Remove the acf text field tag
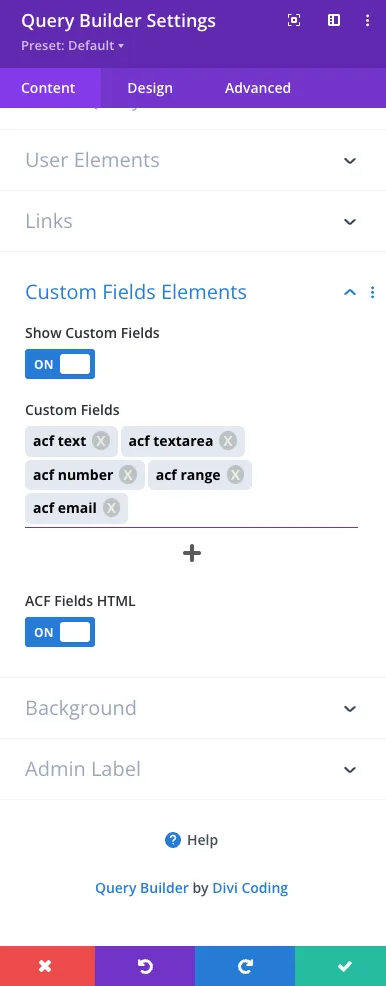Viewport: 386px width, 986px height. [101, 441]
